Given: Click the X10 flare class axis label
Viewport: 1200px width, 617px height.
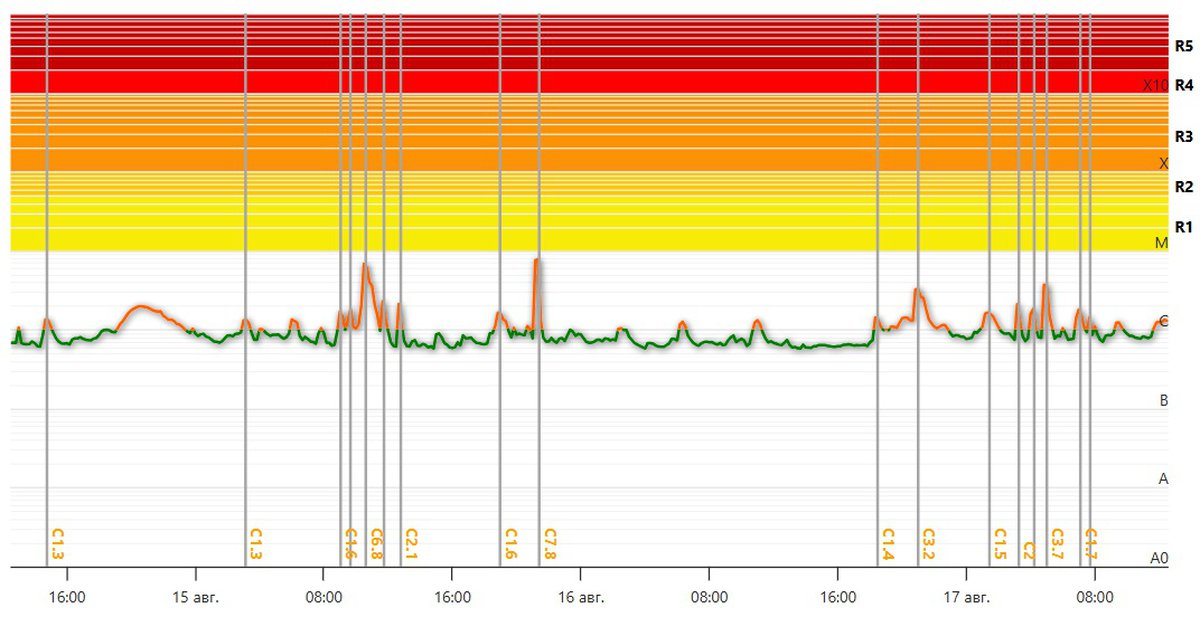Looking at the screenshot, I should coord(1155,85).
